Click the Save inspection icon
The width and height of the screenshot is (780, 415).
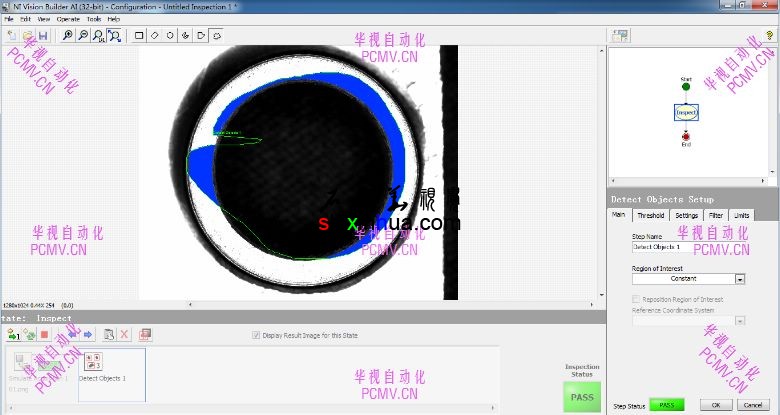(x=43, y=36)
